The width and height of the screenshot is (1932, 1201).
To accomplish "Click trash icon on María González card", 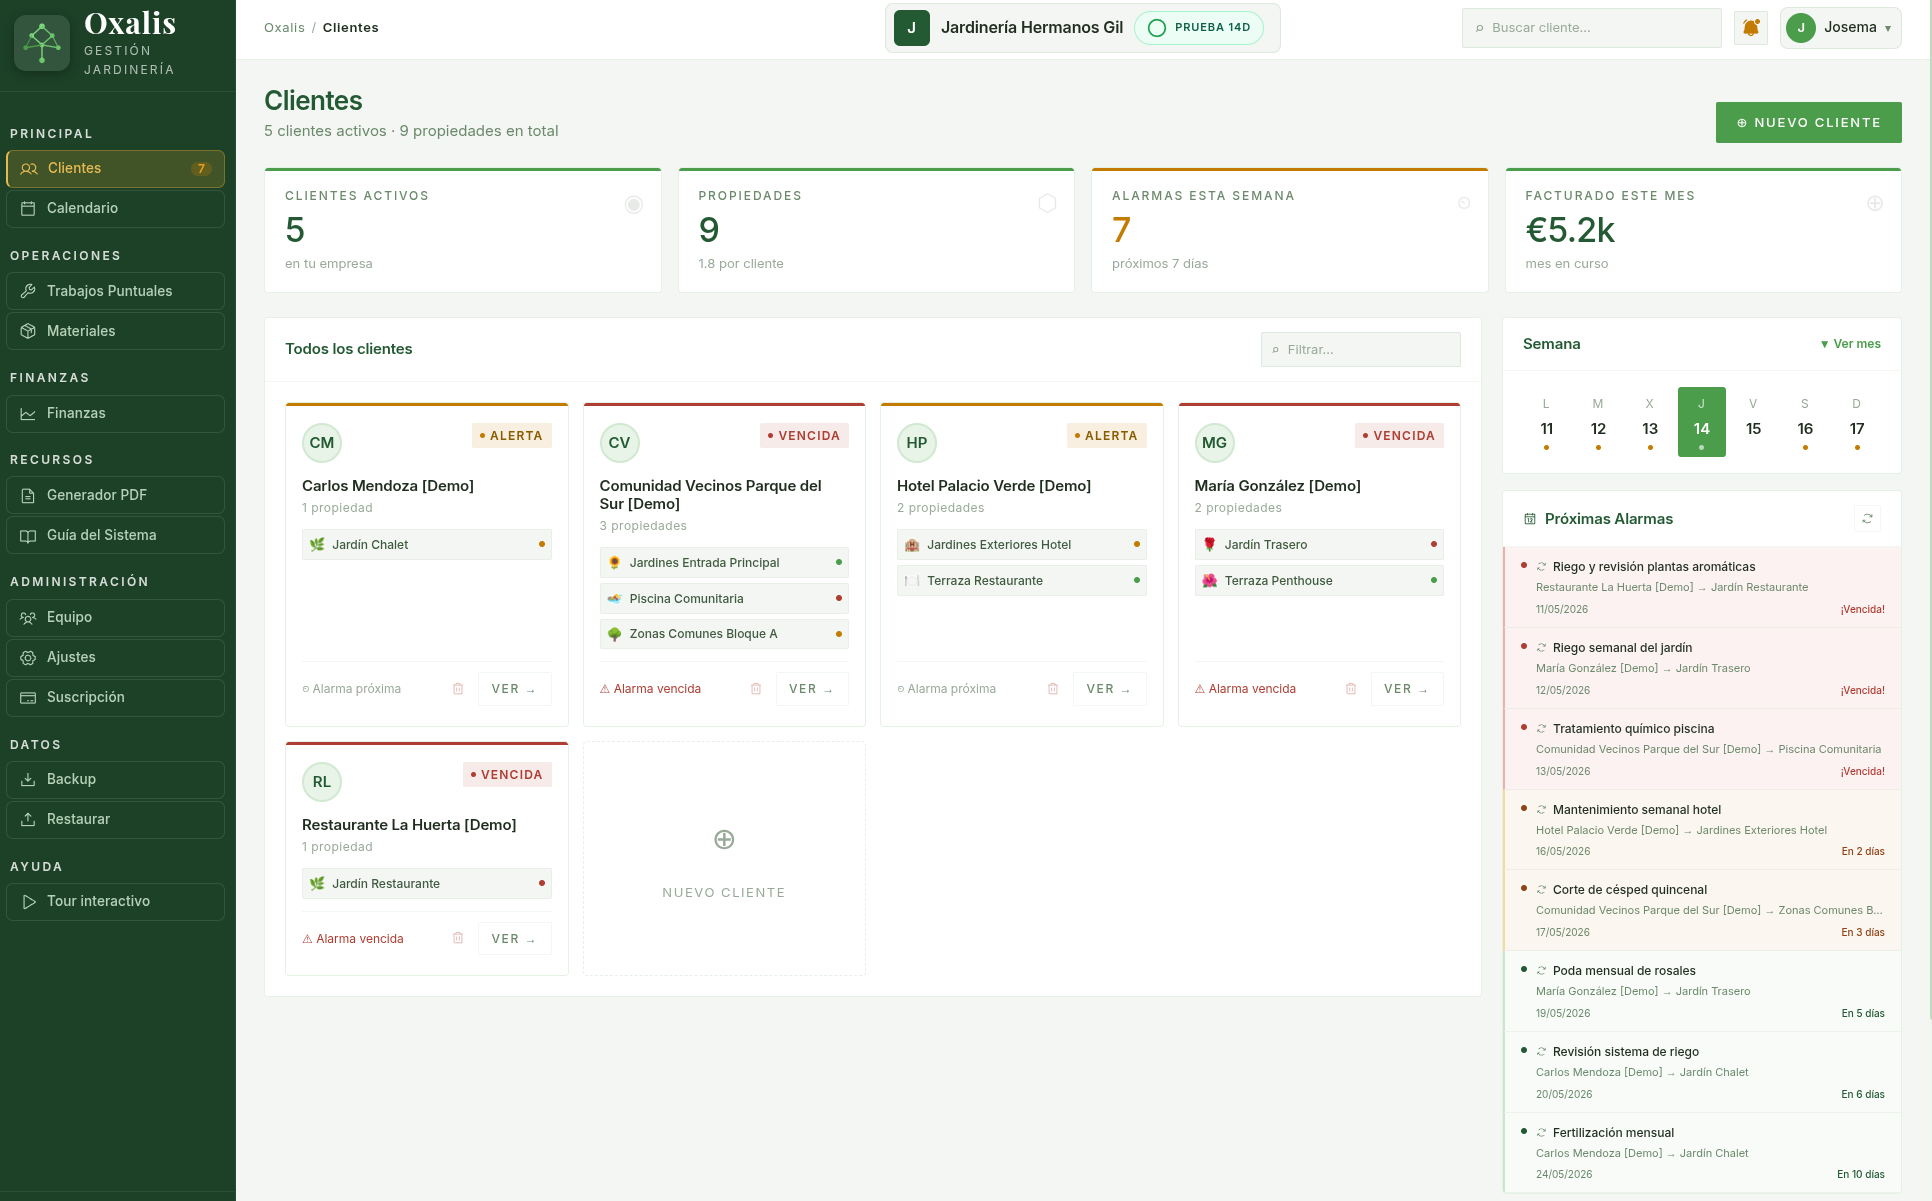I will (1351, 689).
